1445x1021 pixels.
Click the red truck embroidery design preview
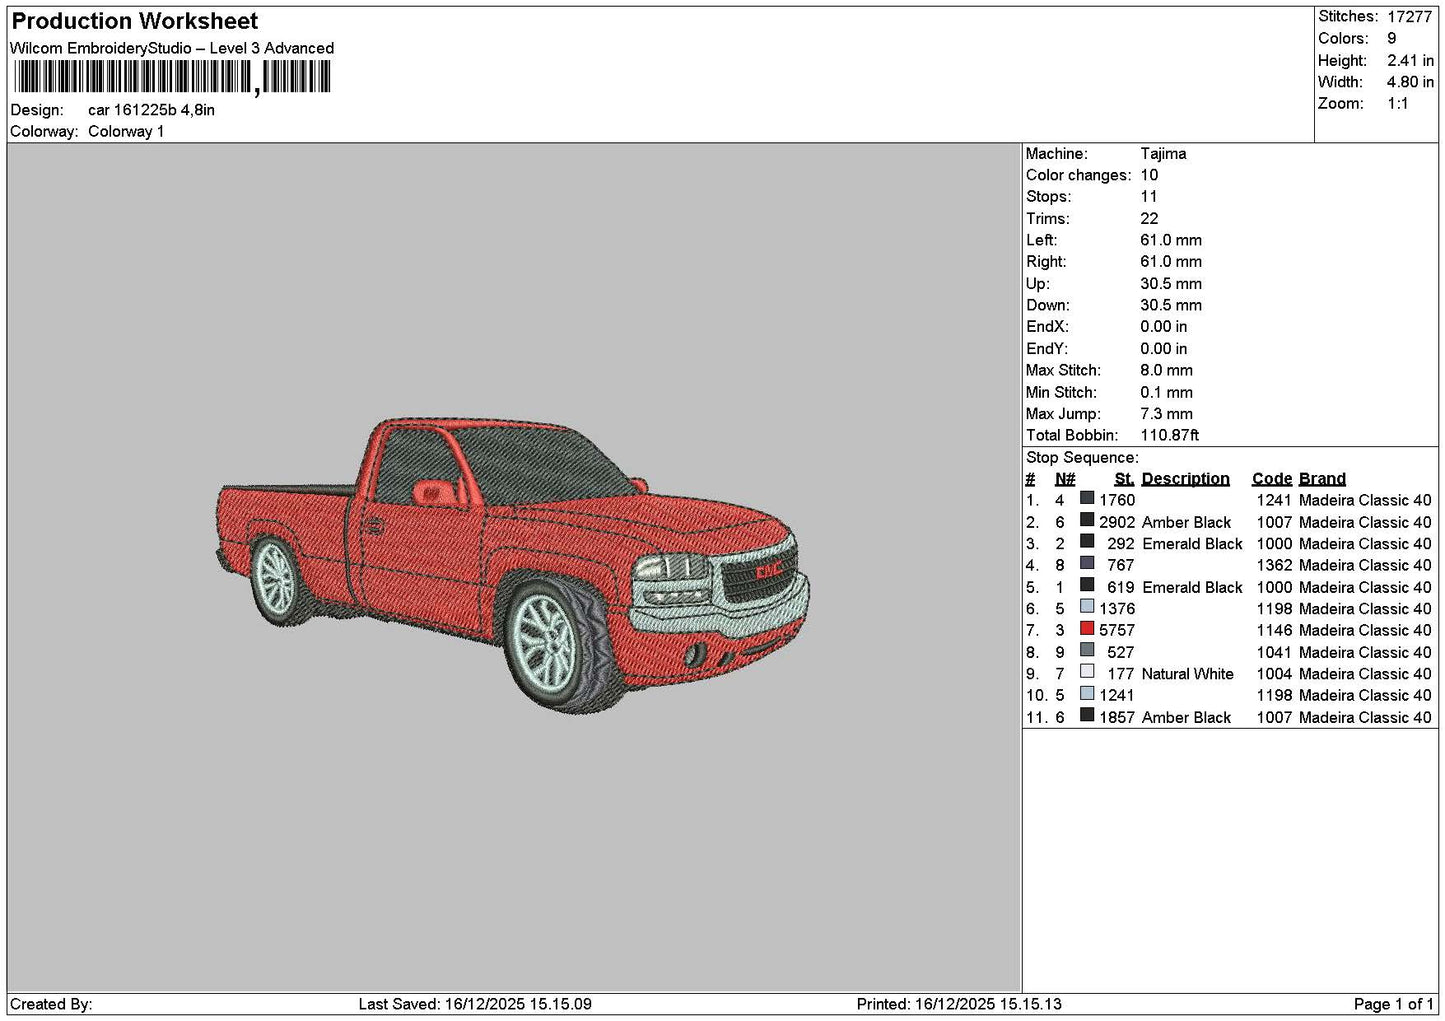[514, 565]
